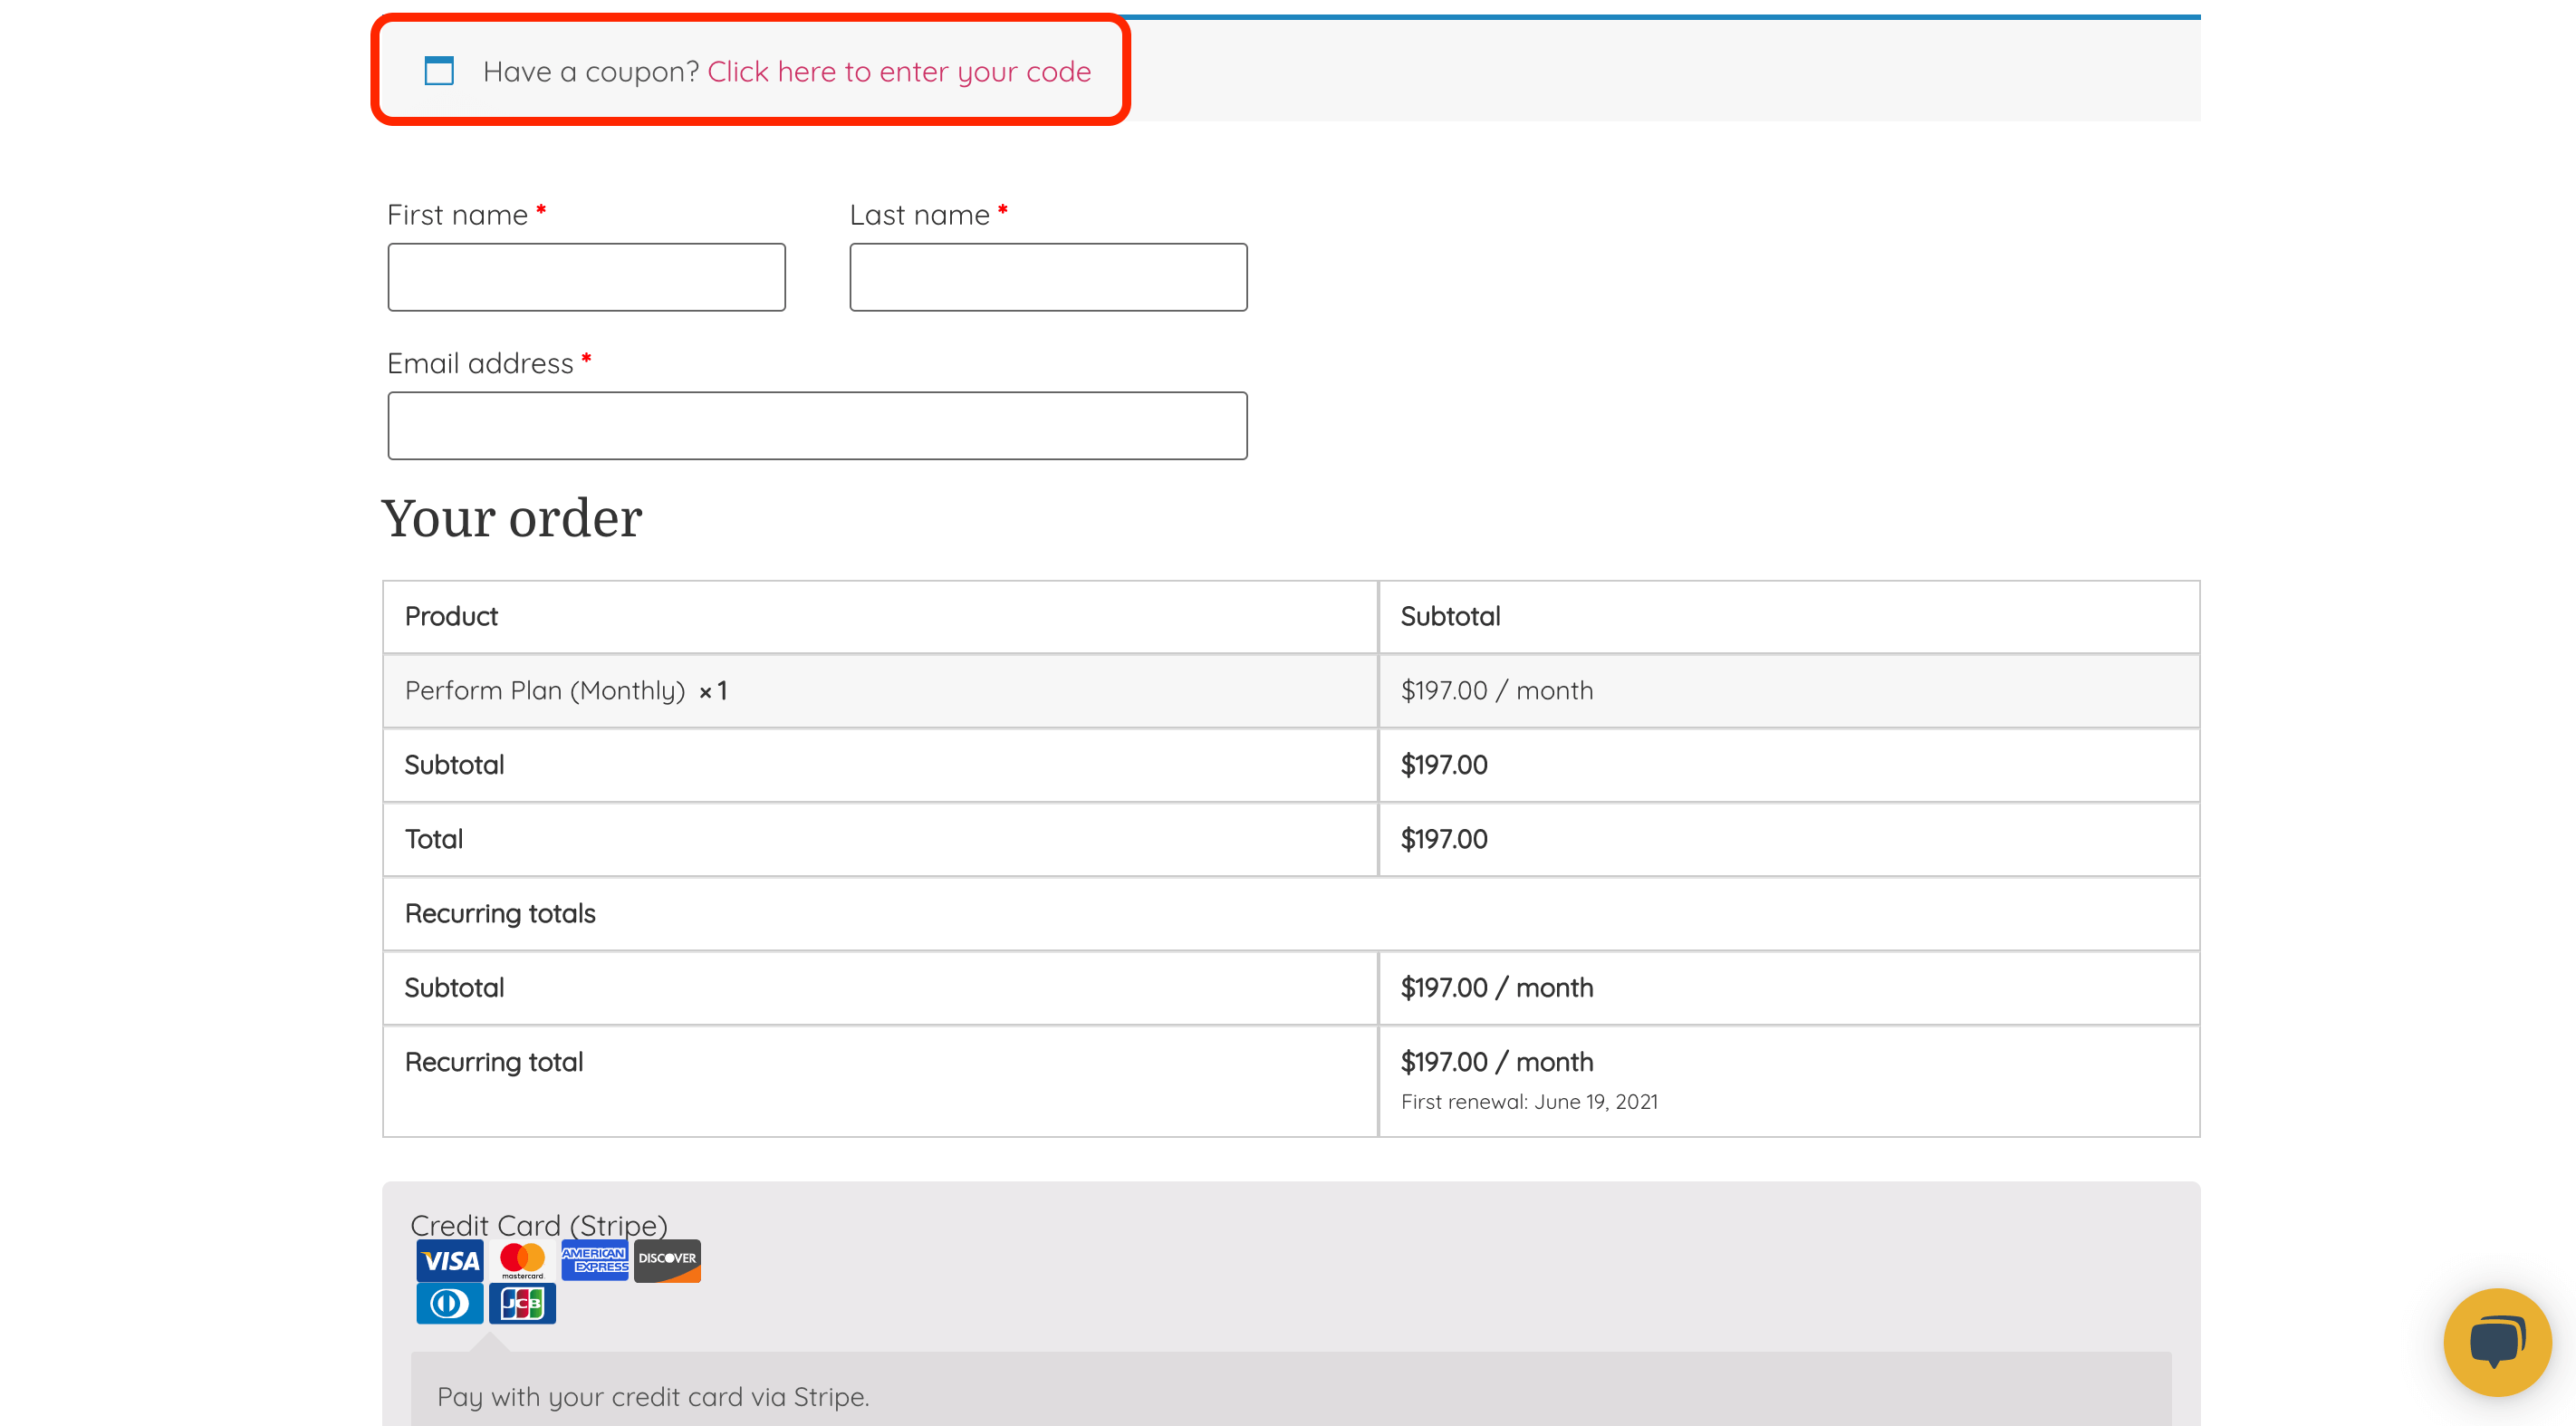
Task: Focus the Last name field
Action: 1048,277
